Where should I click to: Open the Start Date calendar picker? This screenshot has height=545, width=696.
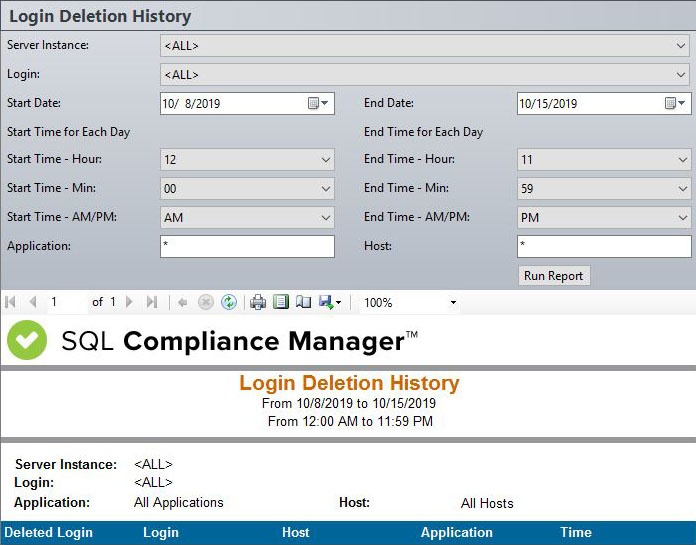point(318,103)
